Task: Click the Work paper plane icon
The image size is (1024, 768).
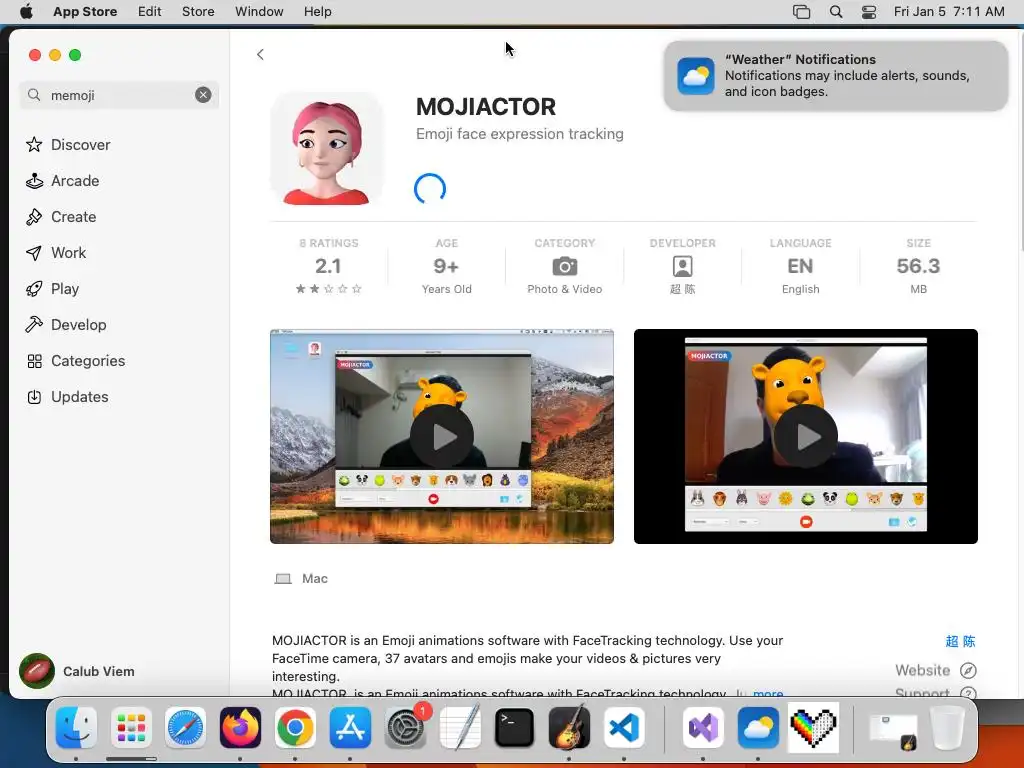Action: (x=34, y=253)
